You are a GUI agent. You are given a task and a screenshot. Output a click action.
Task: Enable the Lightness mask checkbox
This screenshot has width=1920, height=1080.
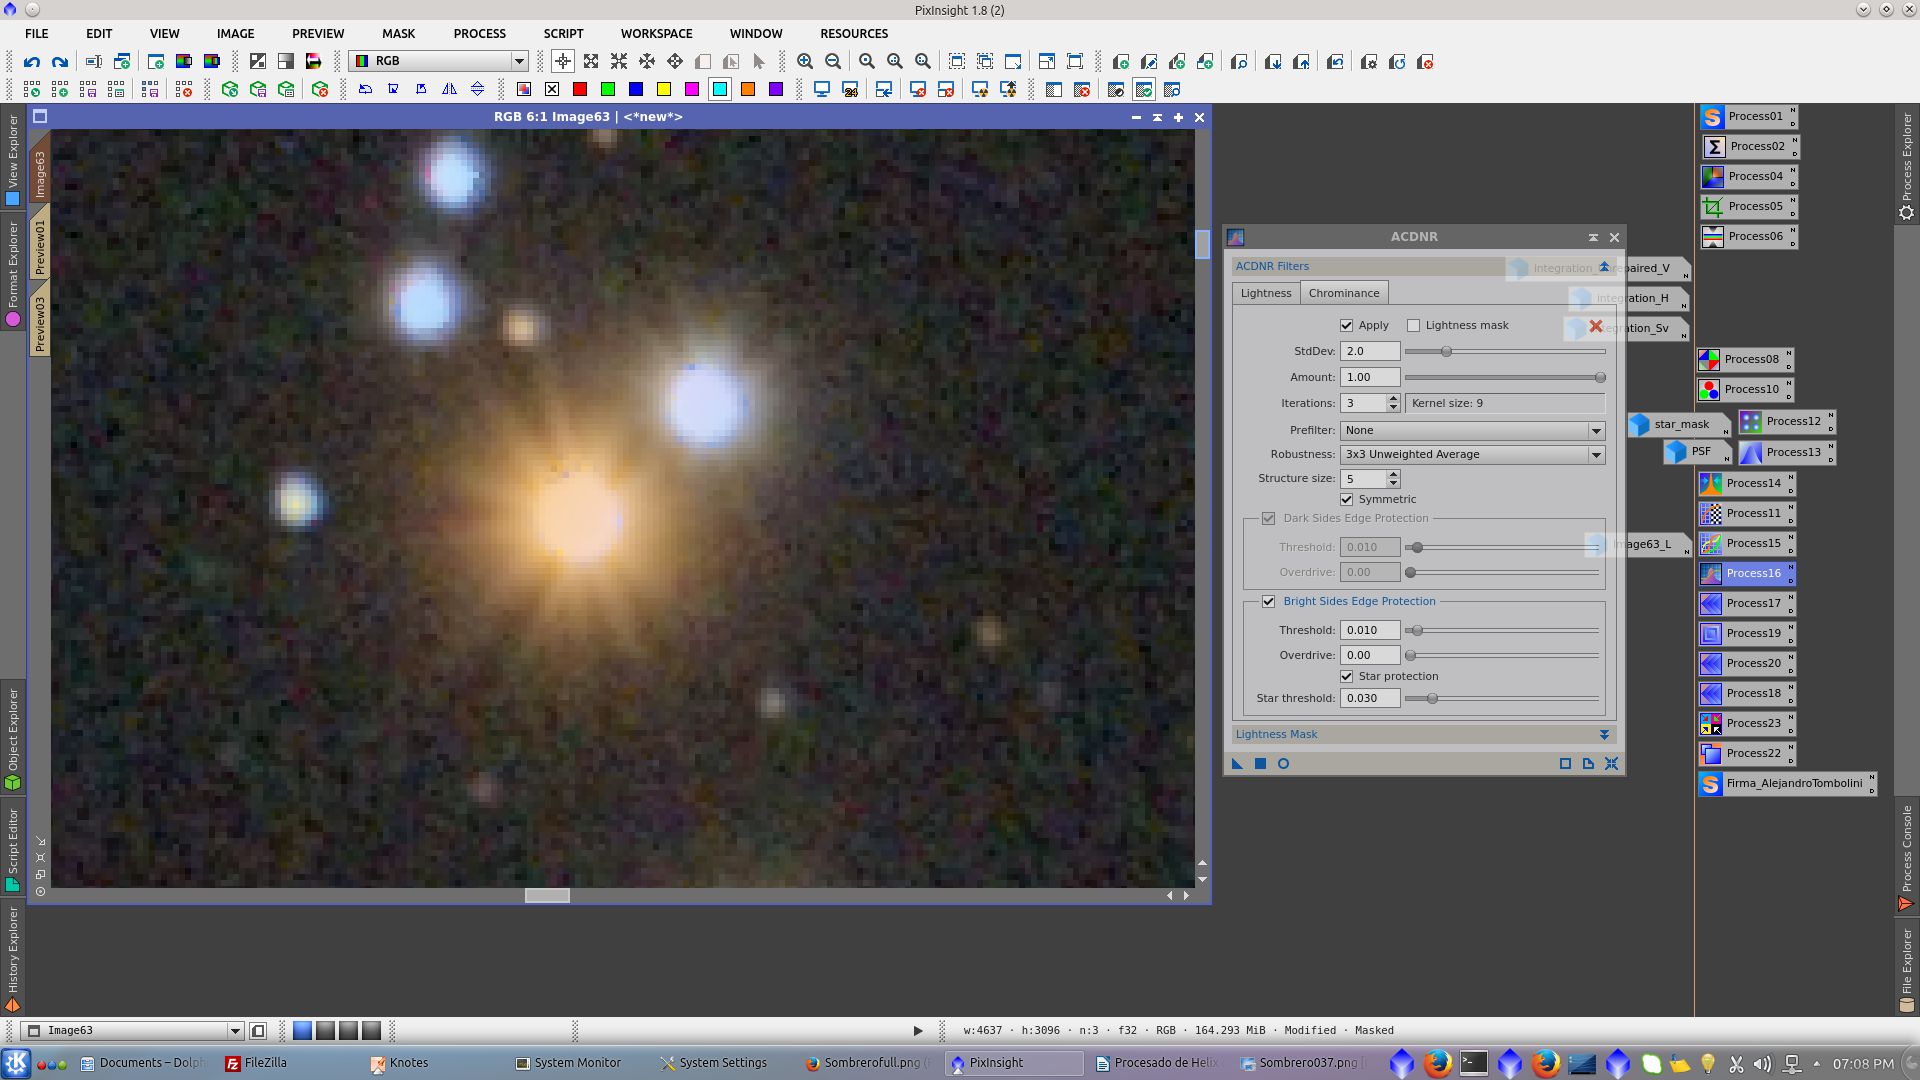coord(1413,326)
